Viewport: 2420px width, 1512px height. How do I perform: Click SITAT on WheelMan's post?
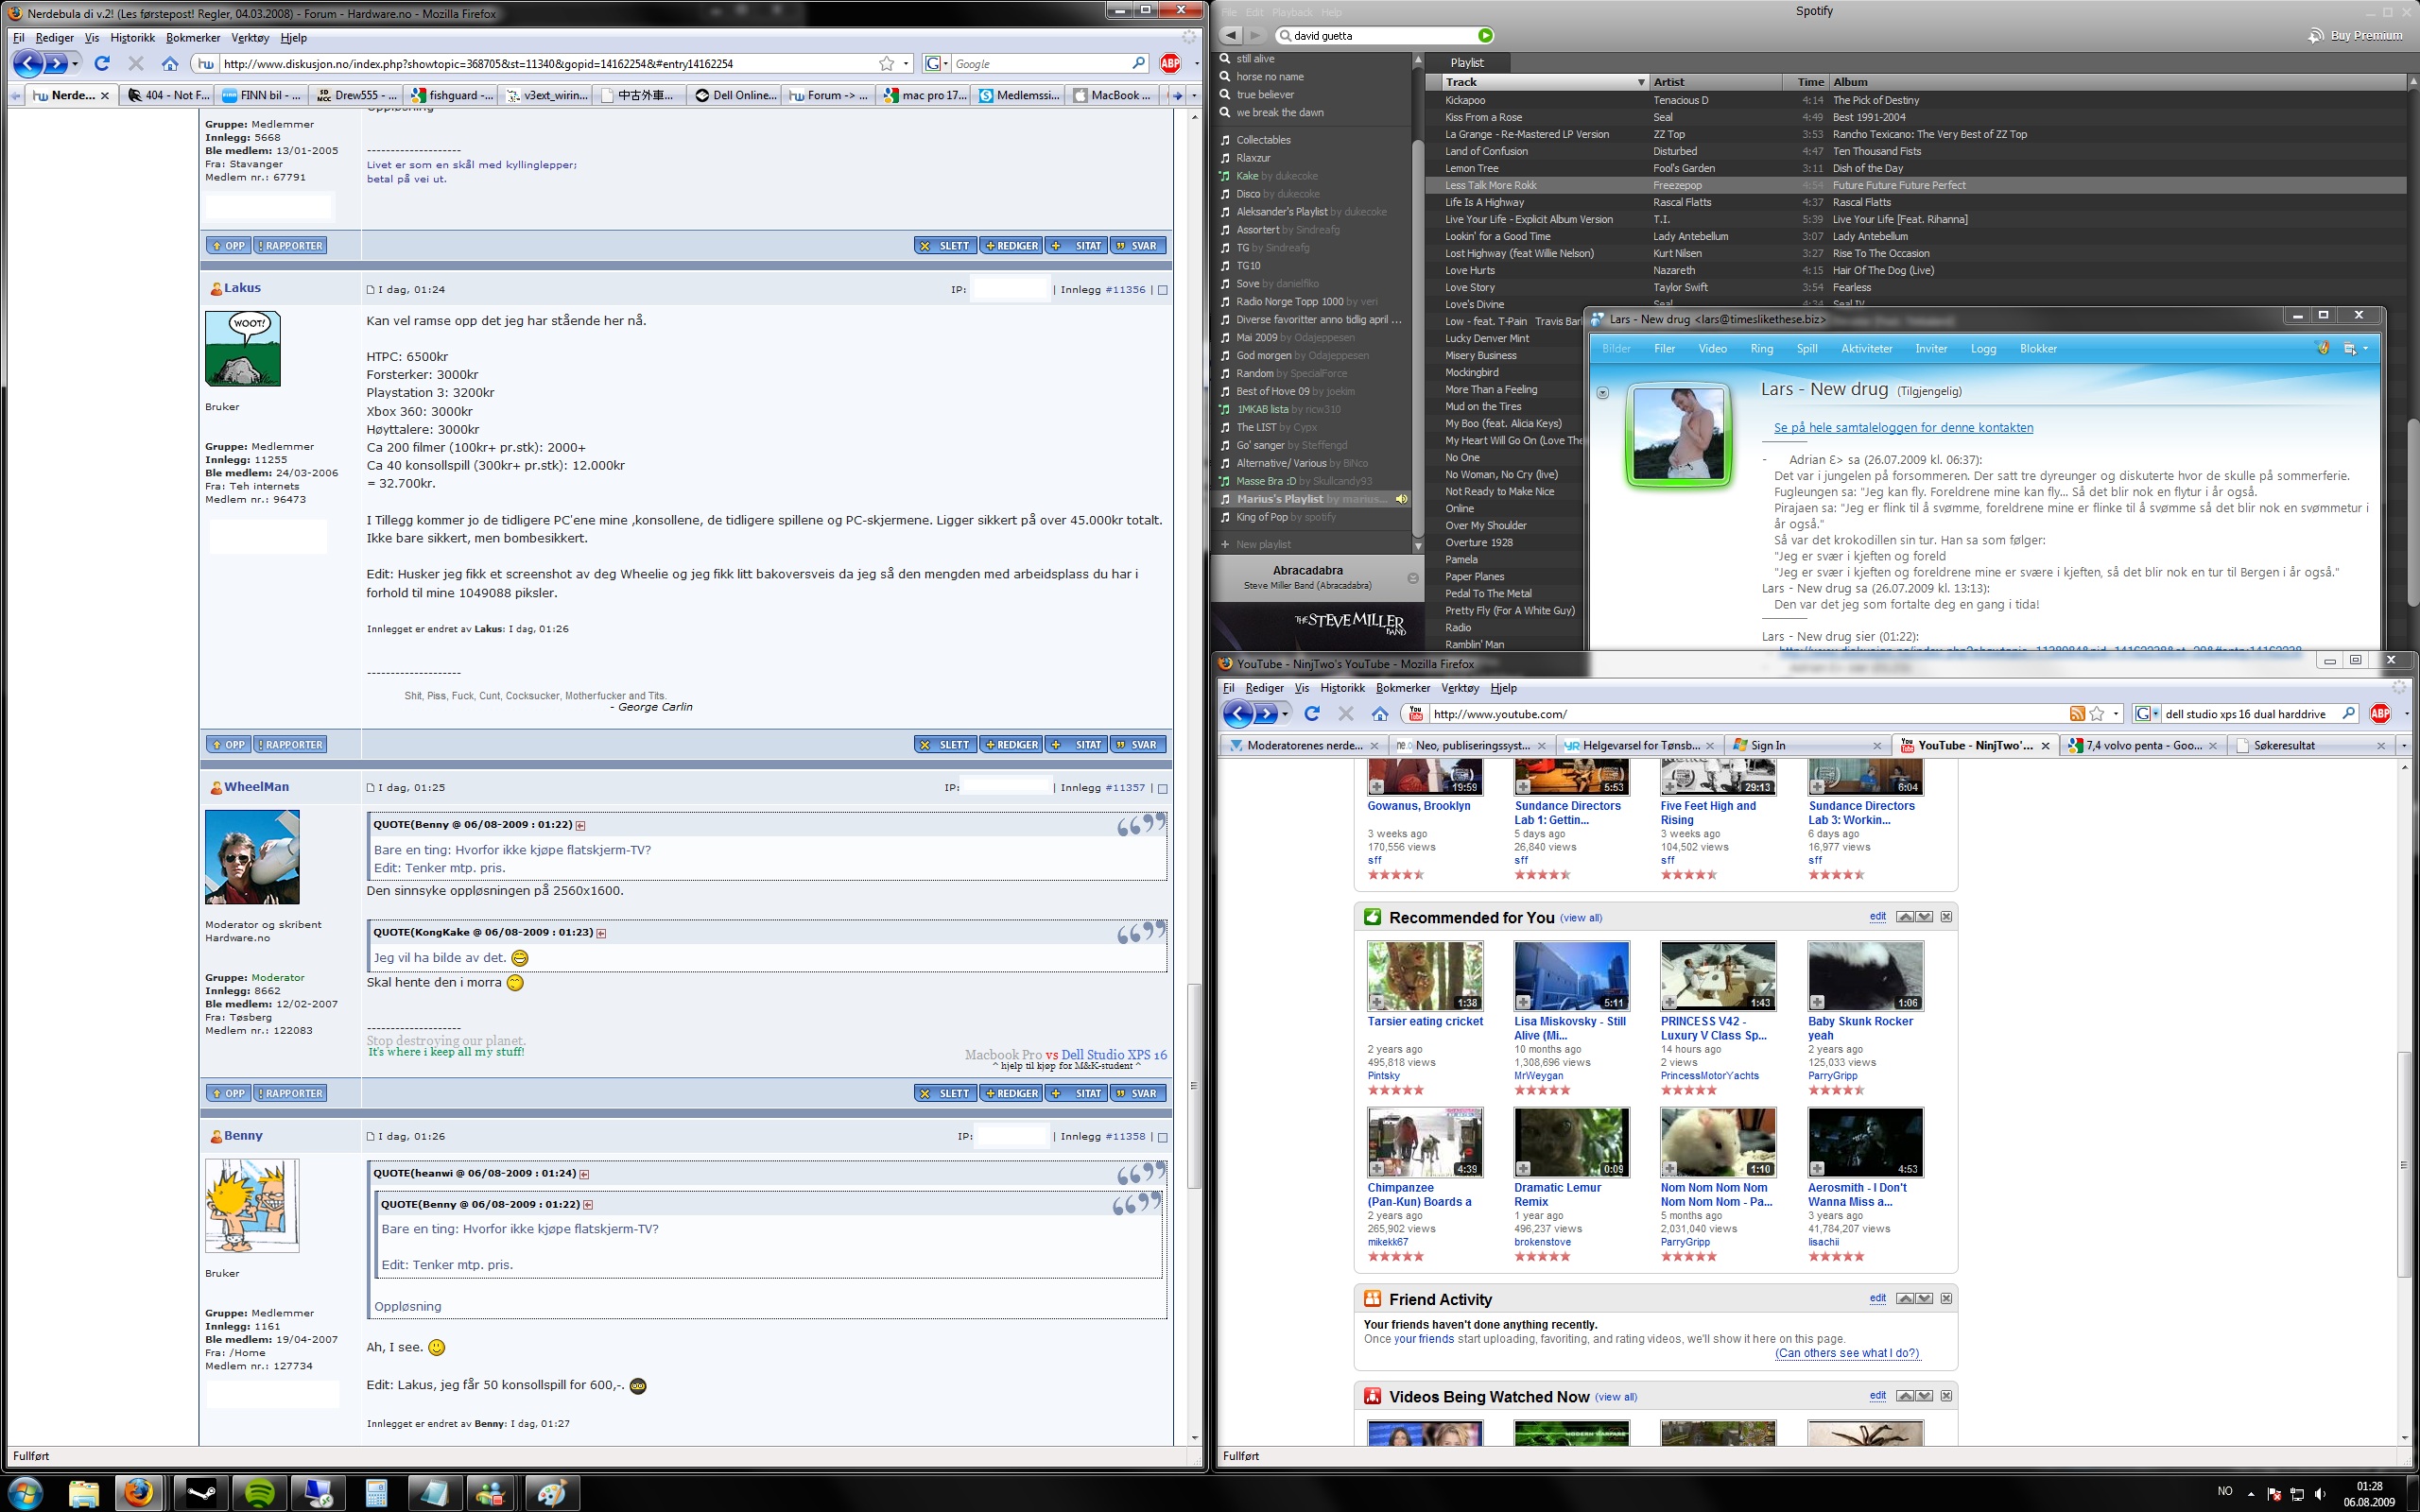(x=1077, y=1094)
